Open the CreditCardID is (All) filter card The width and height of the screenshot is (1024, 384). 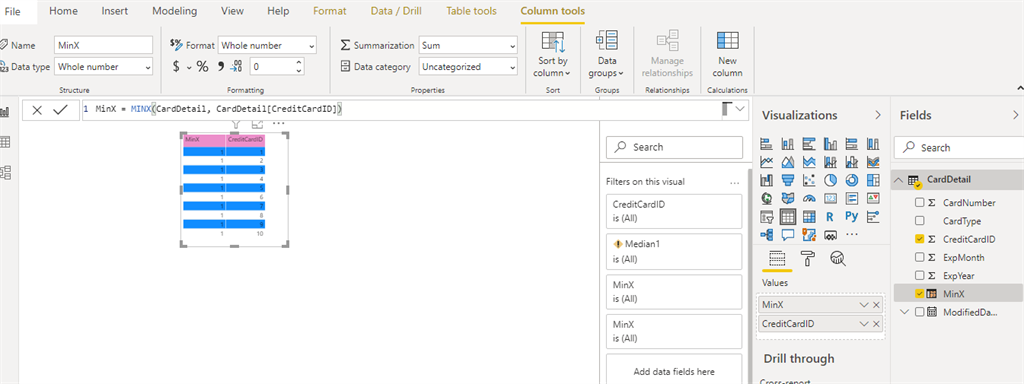click(674, 211)
